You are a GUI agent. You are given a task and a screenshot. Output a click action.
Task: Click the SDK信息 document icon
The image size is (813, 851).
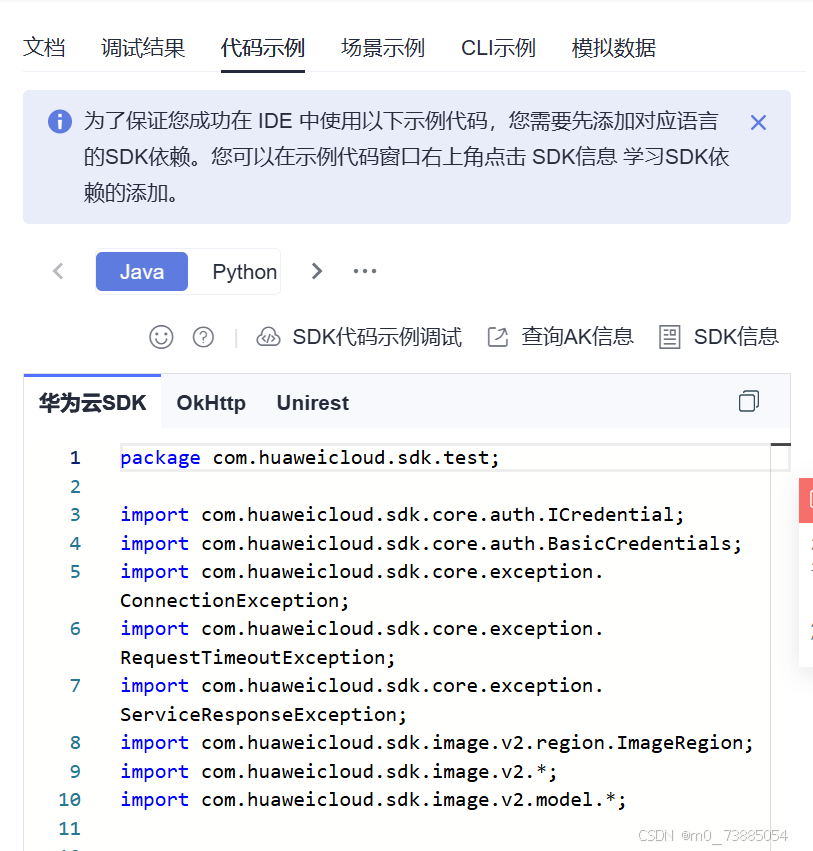[x=669, y=337]
